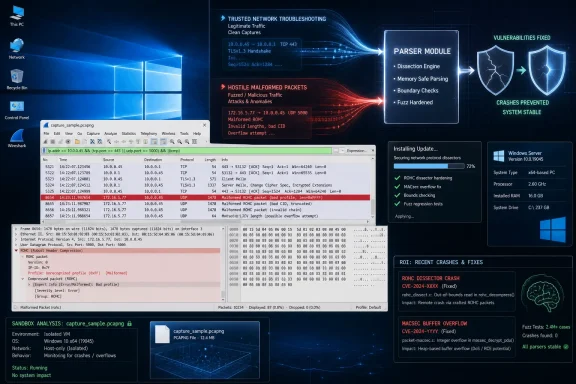Collapse the ROHC Robust Header Compression row
This screenshot has width=576, height=384.
[16, 250]
